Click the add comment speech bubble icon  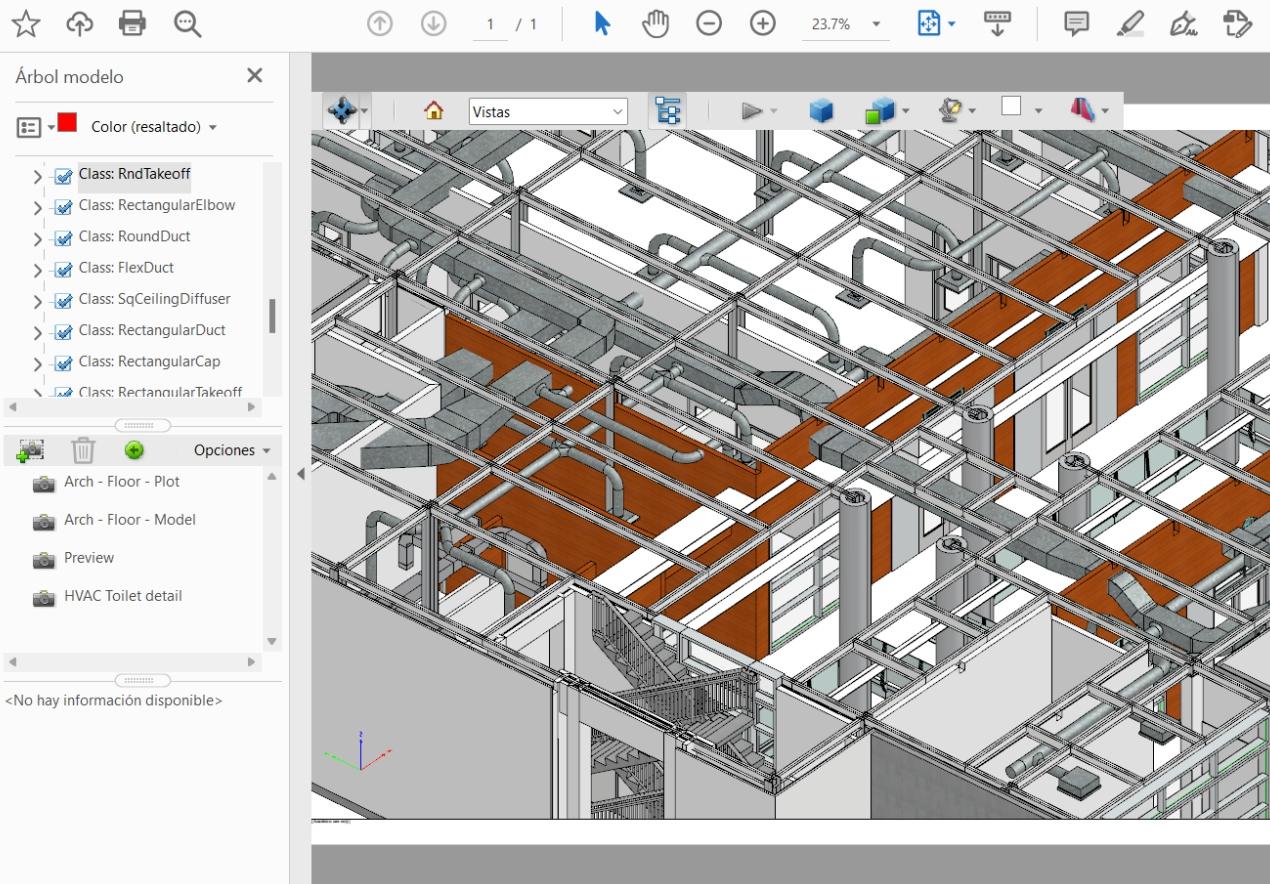tap(1076, 25)
